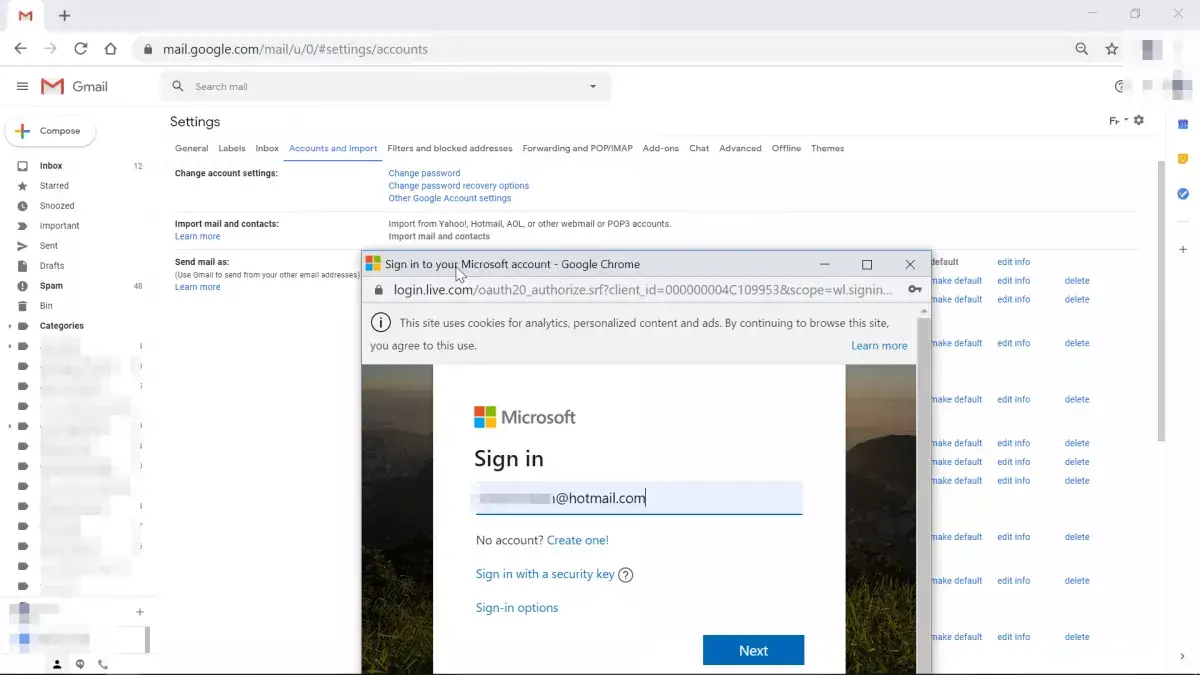Image resolution: width=1200 pixels, height=675 pixels.
Task: Click the search magnifier icon in Gmail
Action: pyautogui.click(x=178, y=87)
